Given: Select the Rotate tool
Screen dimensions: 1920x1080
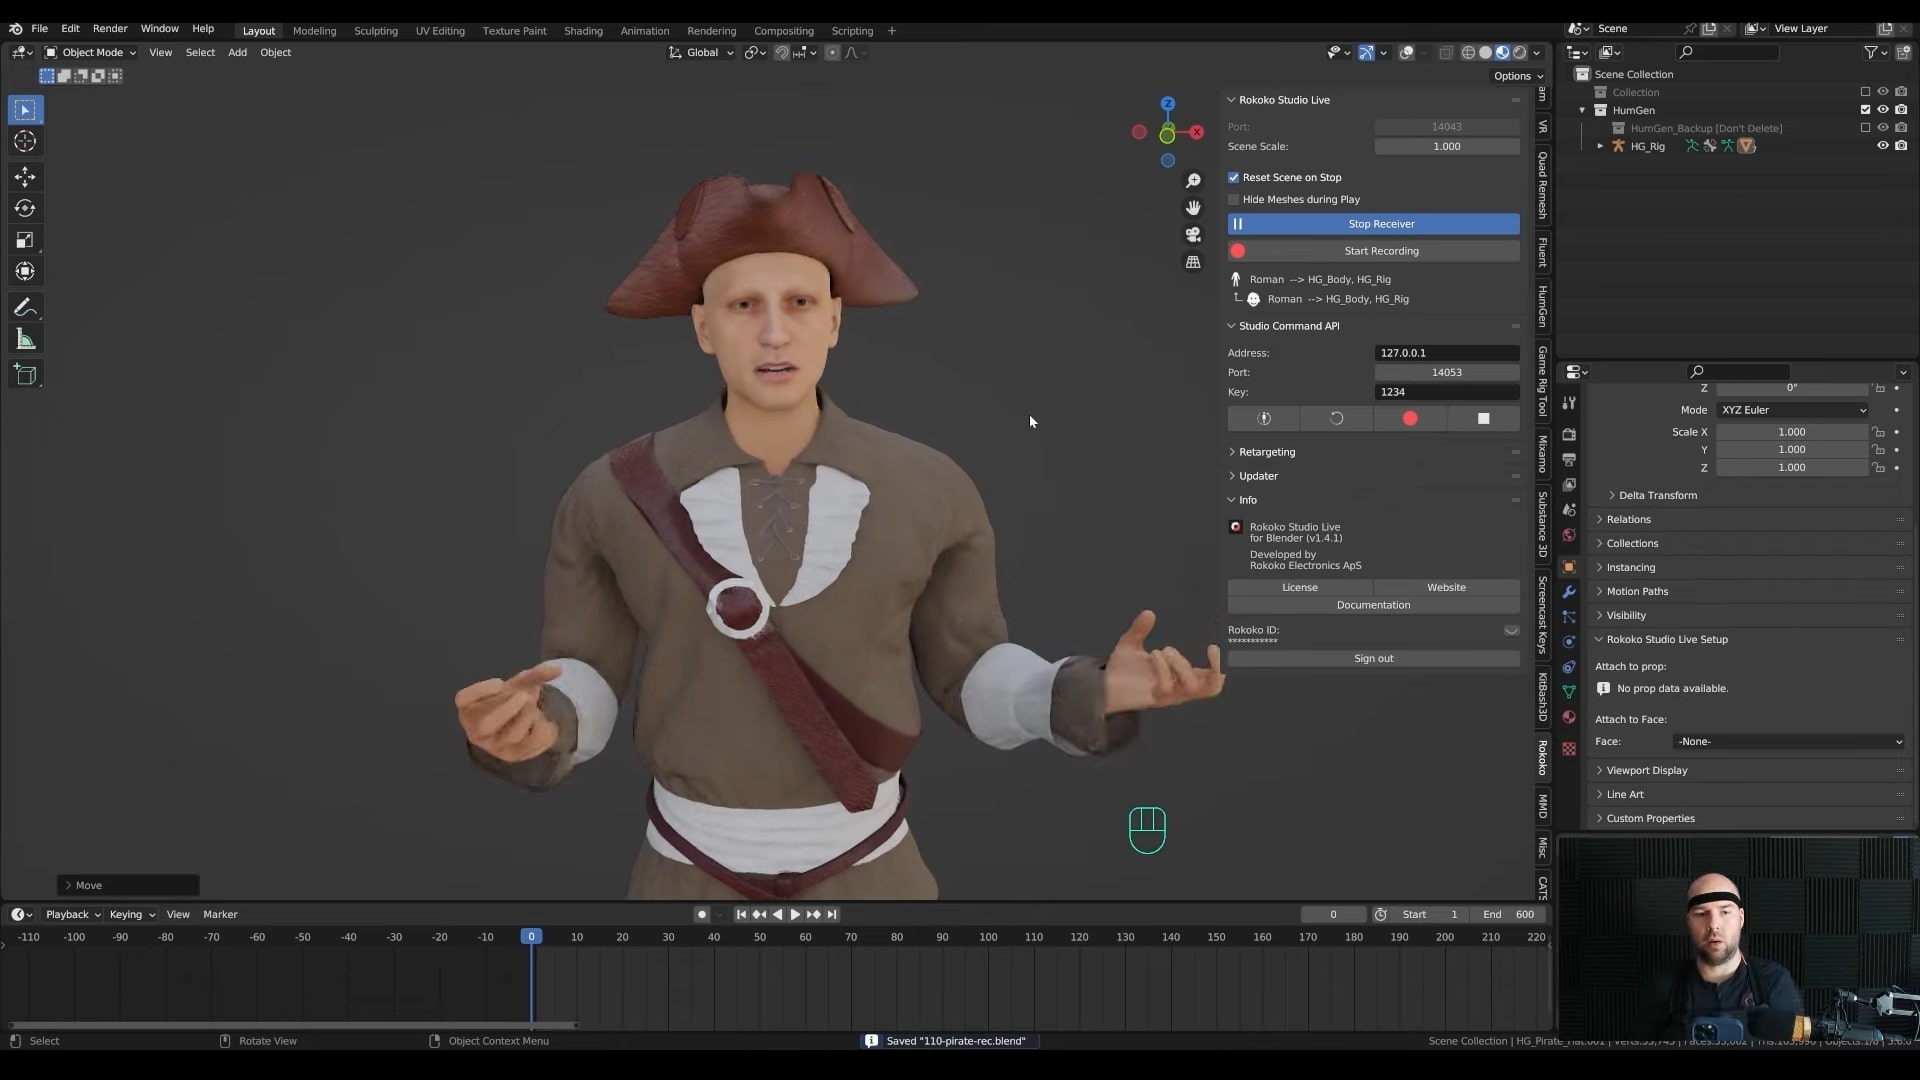Looking at the screenshot, I should [25, 208].
